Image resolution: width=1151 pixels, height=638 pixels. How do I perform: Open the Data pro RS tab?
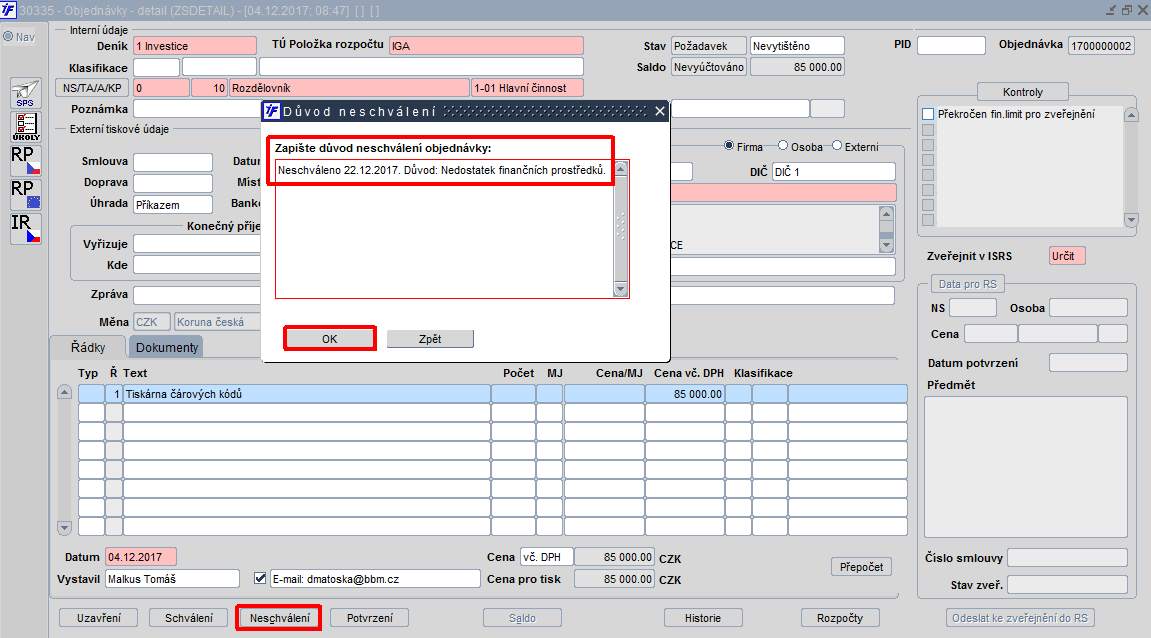click(x=967, y=284)
